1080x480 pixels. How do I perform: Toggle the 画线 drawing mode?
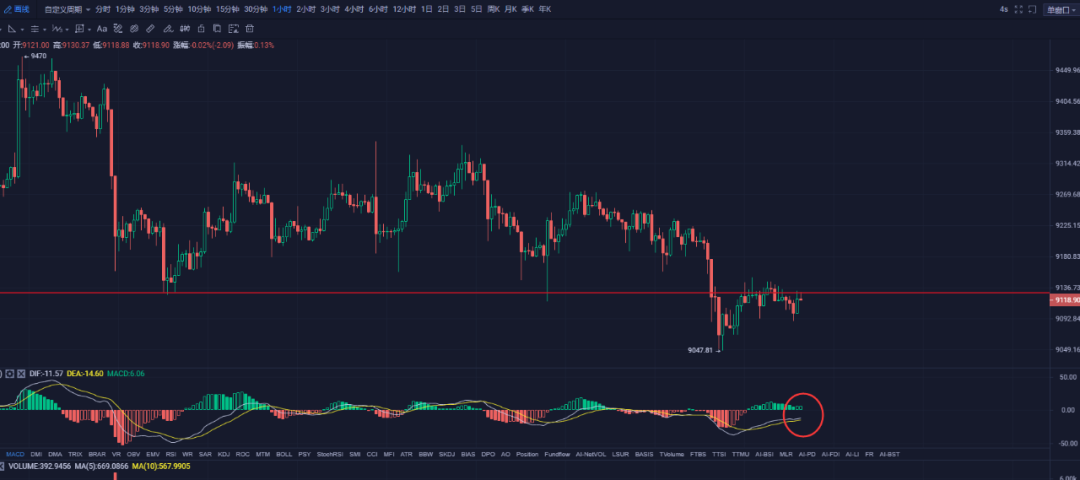16,9
